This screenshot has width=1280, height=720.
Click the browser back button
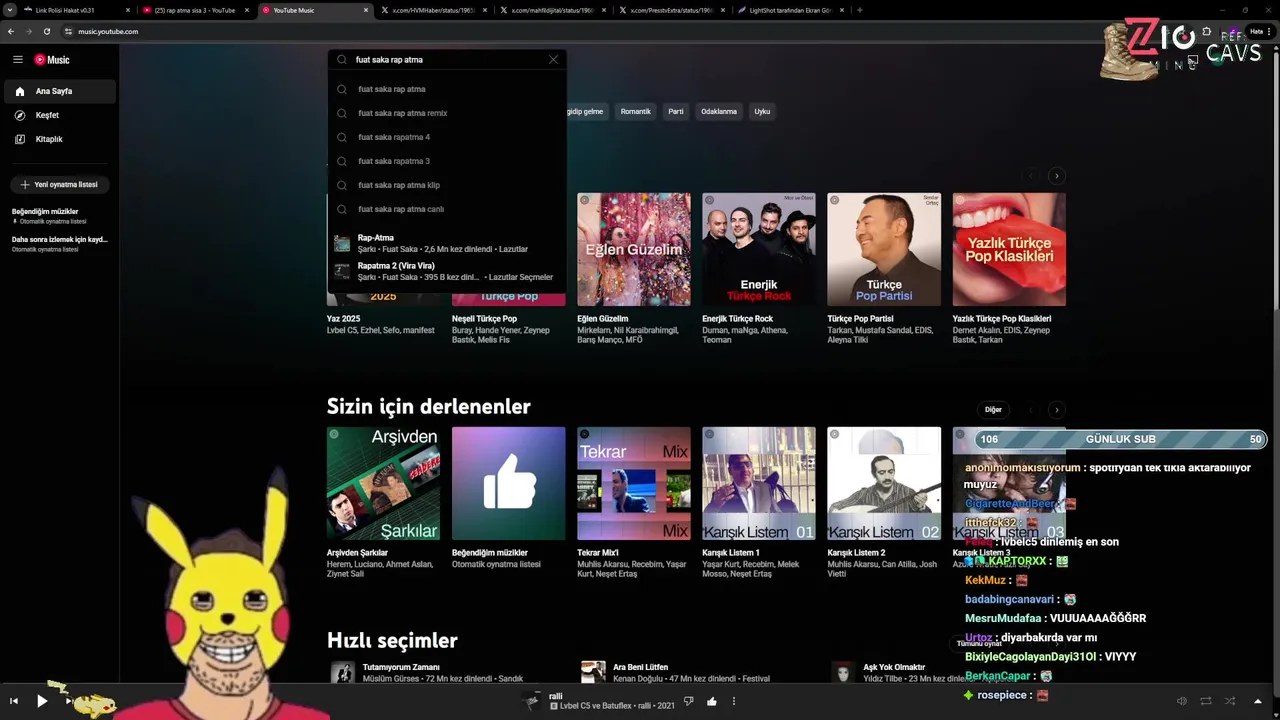pos(11,31)
